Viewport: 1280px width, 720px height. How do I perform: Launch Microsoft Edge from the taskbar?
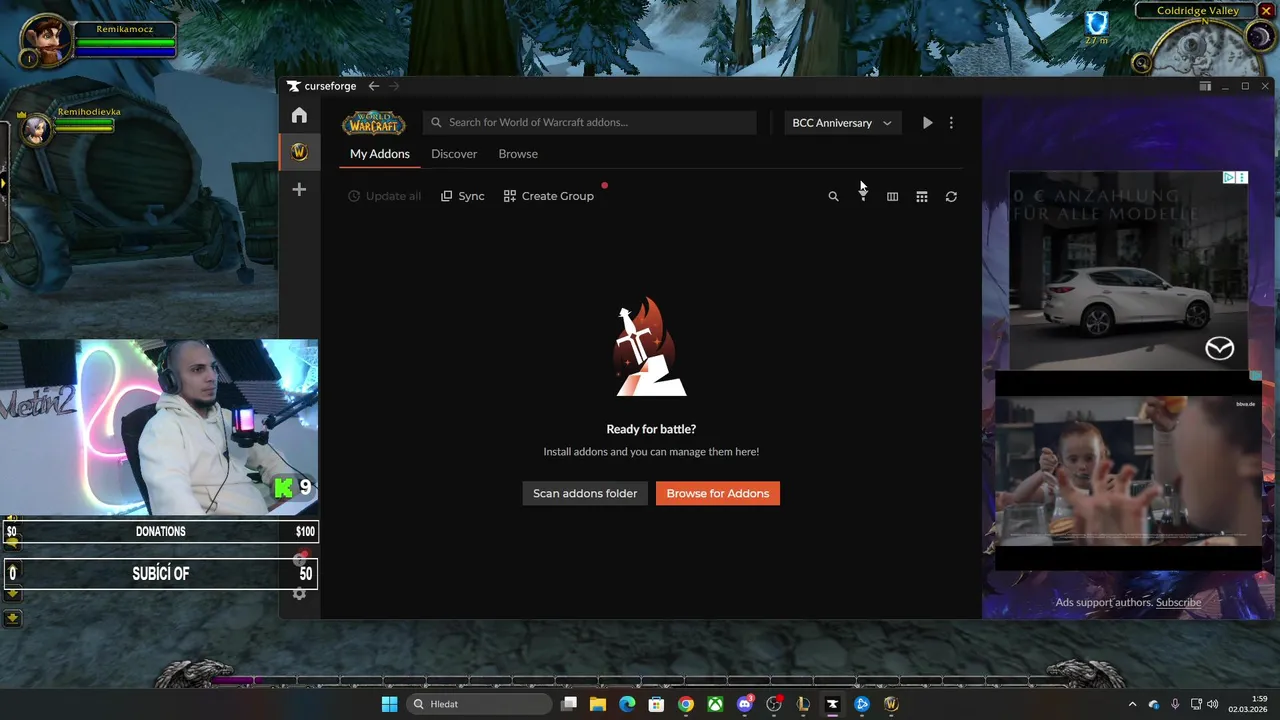[627, 704]
